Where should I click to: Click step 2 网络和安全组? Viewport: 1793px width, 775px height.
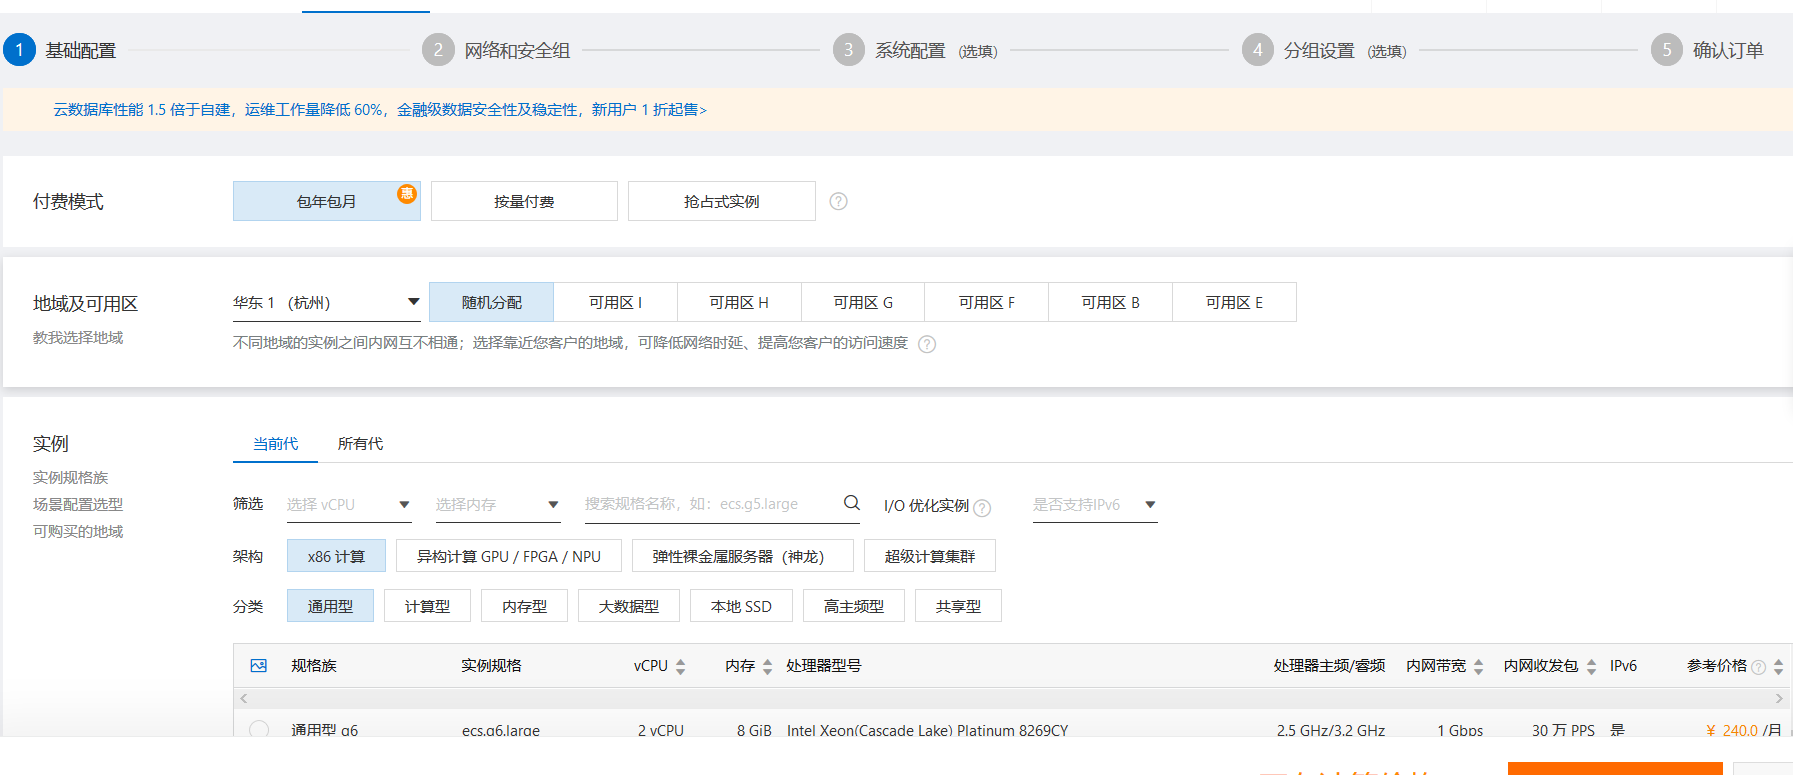click(x=497, y=50)
